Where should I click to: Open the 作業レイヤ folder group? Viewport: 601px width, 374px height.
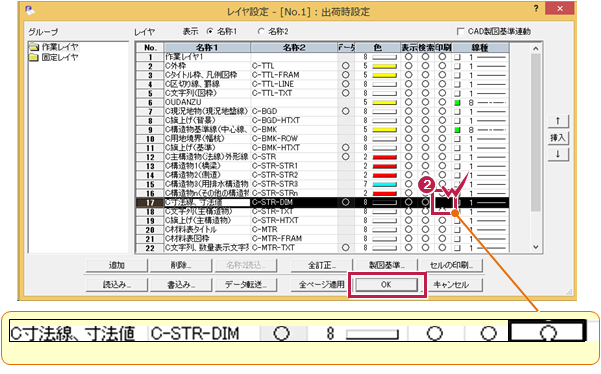point(54,47)
